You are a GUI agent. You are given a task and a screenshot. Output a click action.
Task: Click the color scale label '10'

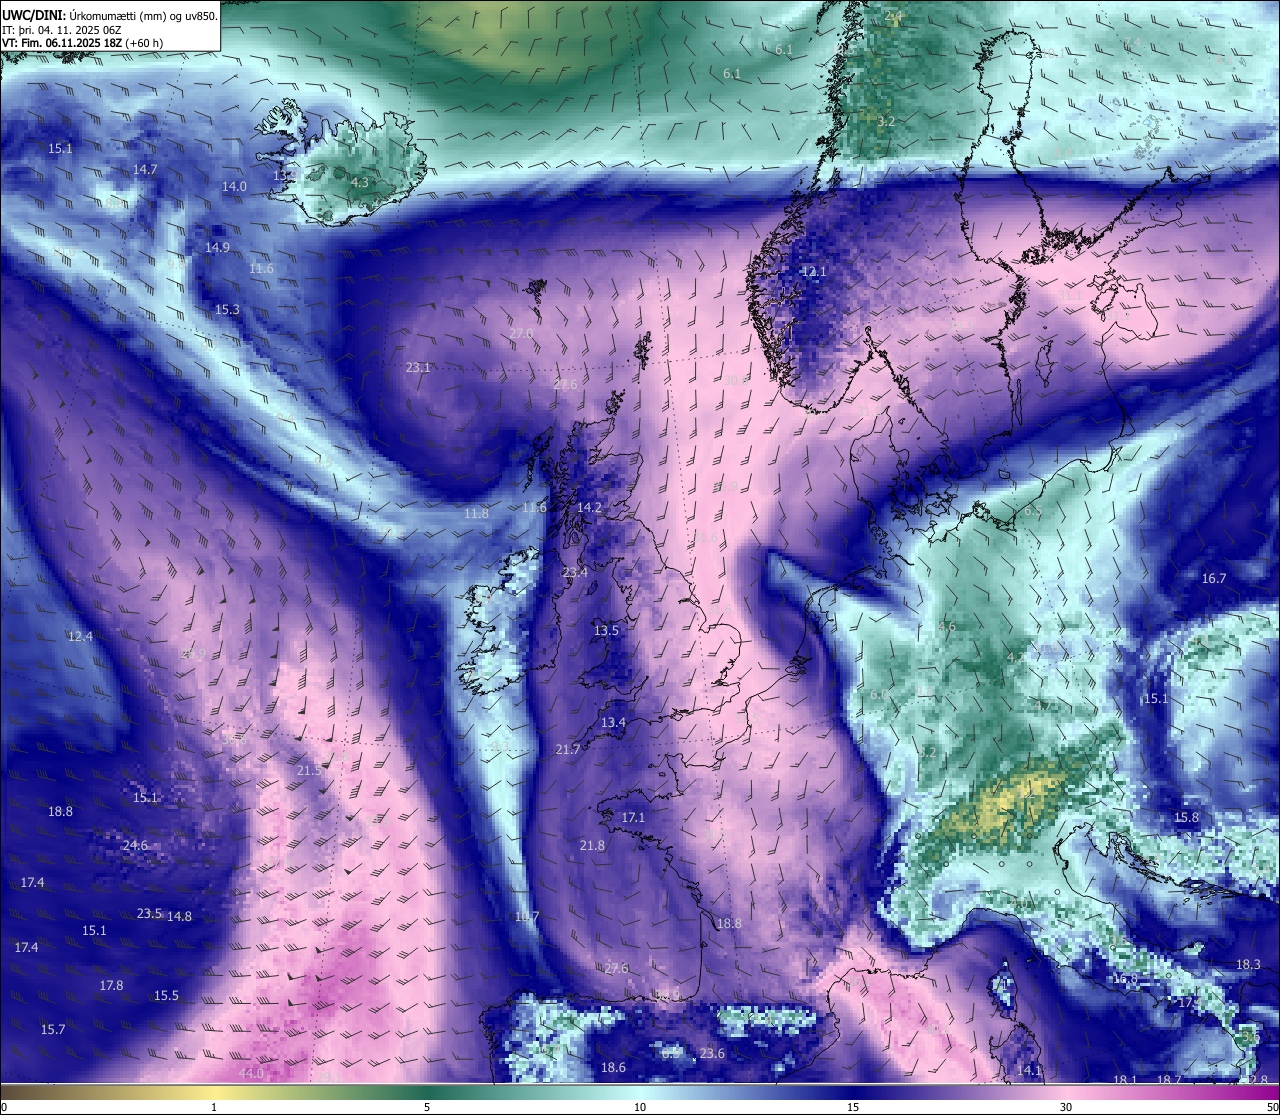pos(640,1107)
